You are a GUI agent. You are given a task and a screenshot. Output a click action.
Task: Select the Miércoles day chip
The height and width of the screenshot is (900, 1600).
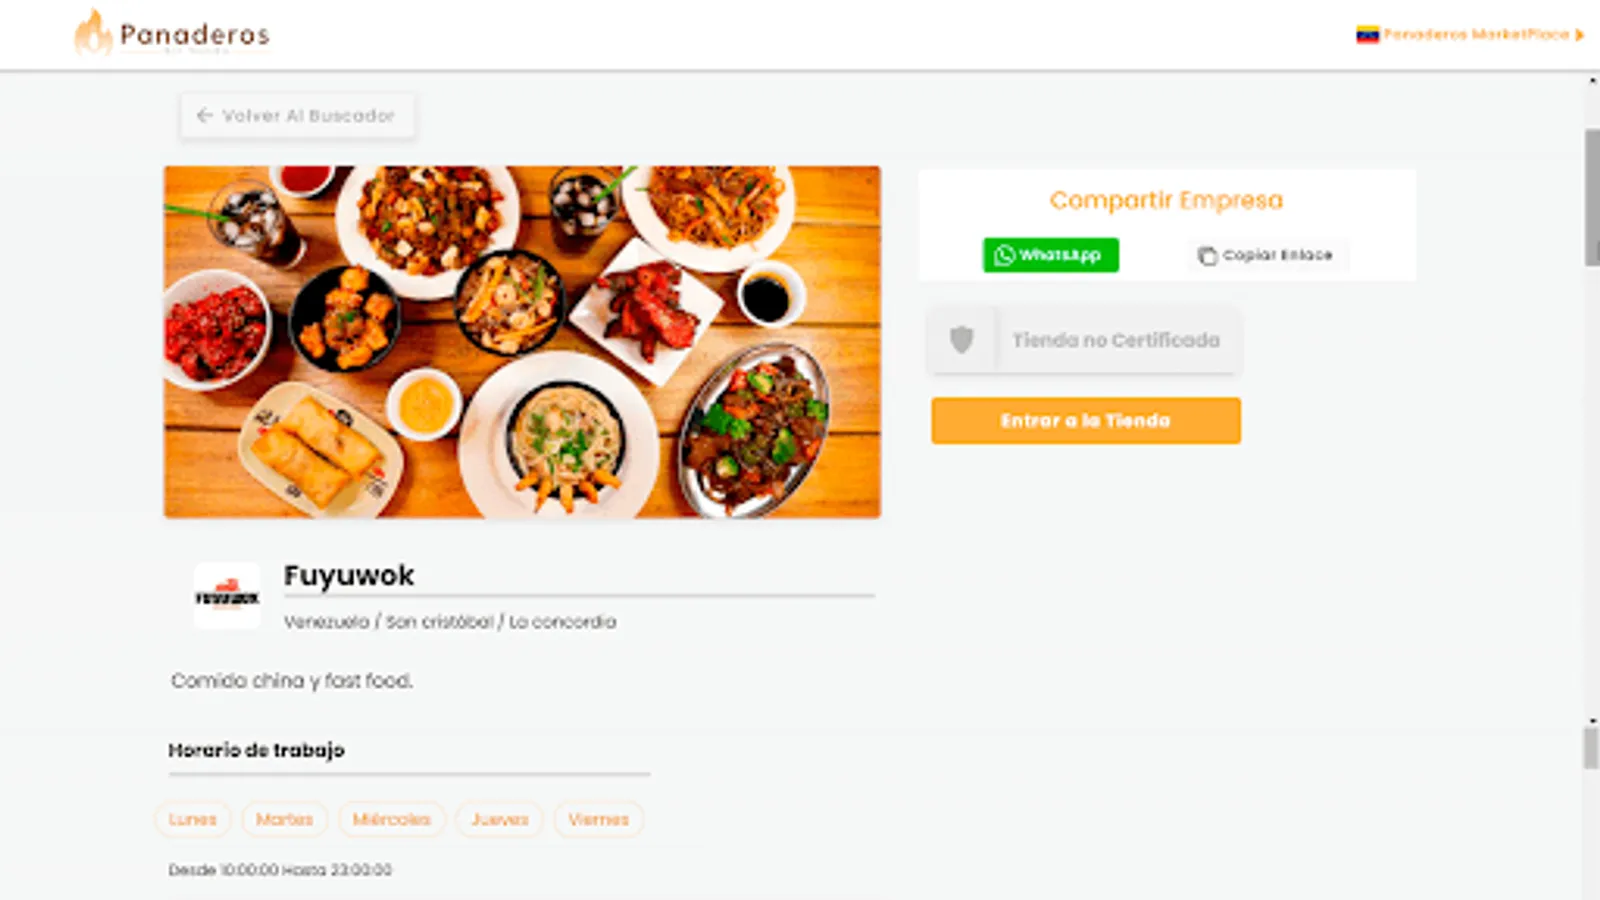tap(392, 820)
